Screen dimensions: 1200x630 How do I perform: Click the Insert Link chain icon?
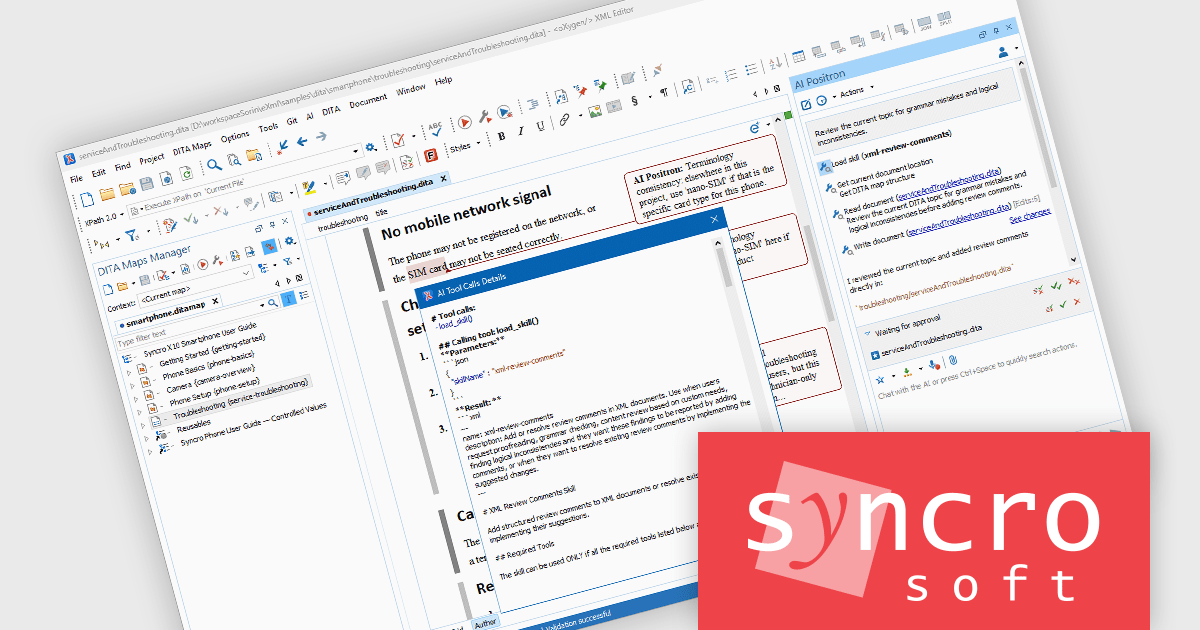564,120
